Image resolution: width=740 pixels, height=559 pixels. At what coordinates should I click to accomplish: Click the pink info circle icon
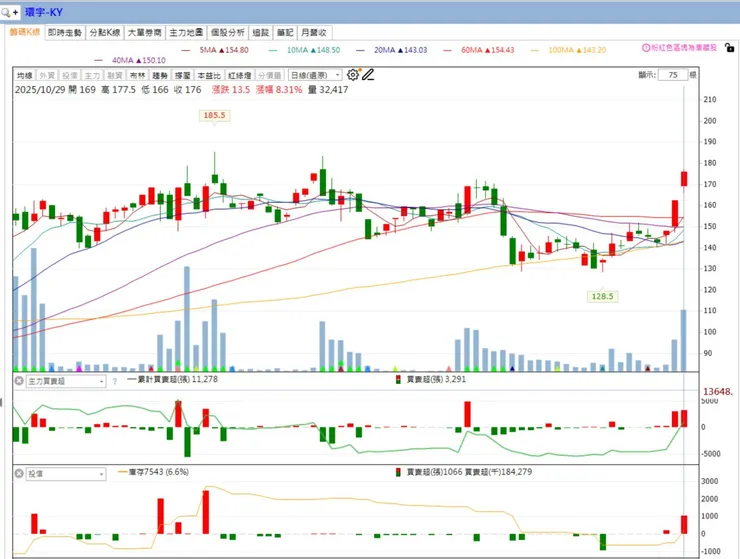coord(646,48)
